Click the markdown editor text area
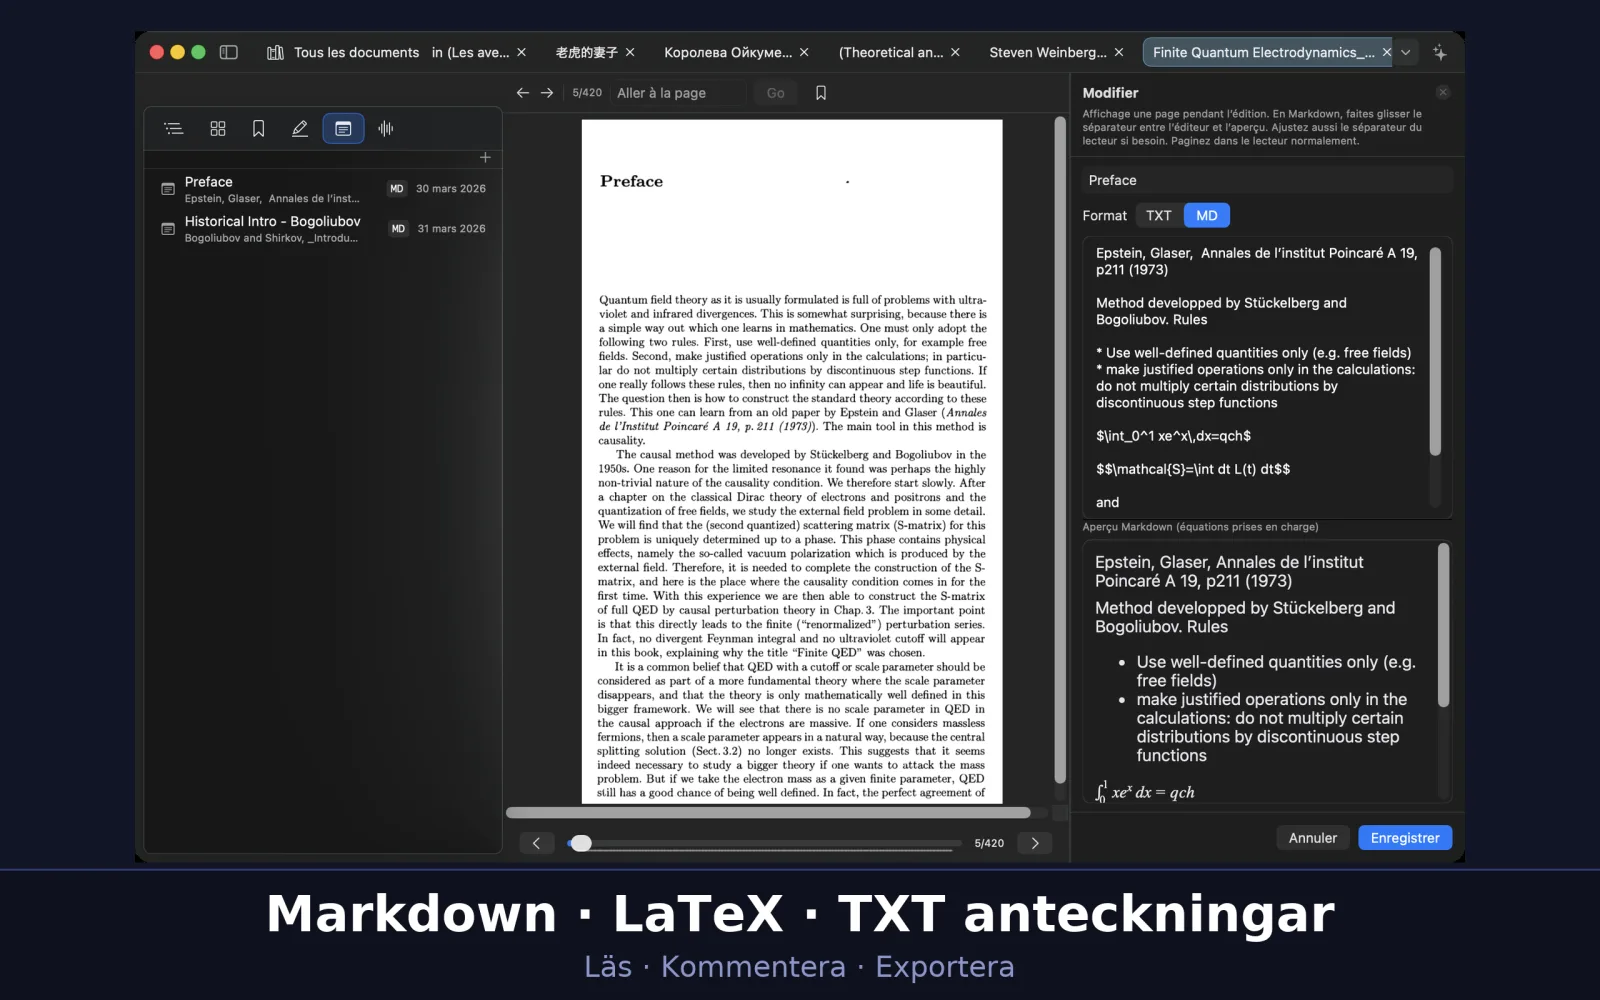 tap(1257, 377)
